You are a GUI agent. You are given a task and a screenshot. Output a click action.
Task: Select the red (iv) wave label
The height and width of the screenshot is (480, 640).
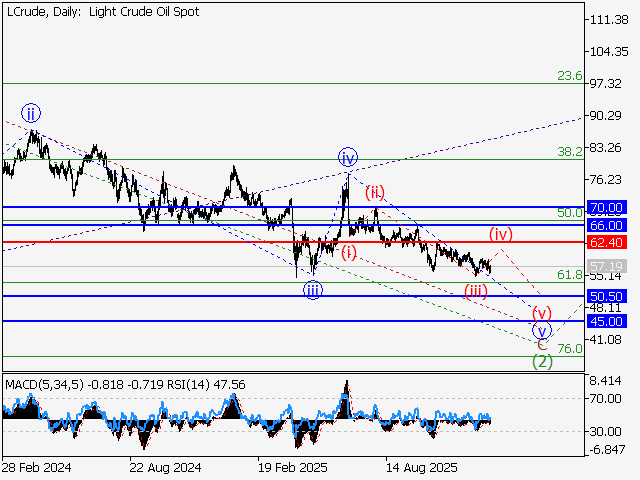[500, 234]
